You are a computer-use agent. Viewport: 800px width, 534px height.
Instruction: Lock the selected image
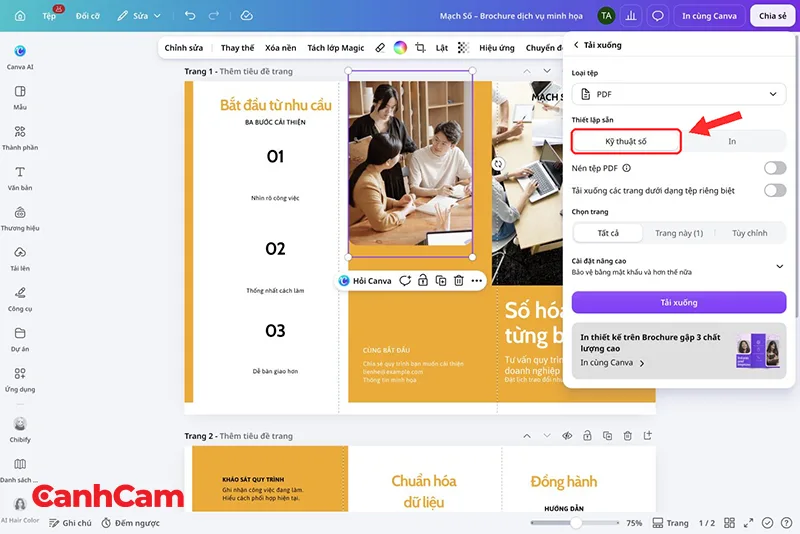[423, 281]
